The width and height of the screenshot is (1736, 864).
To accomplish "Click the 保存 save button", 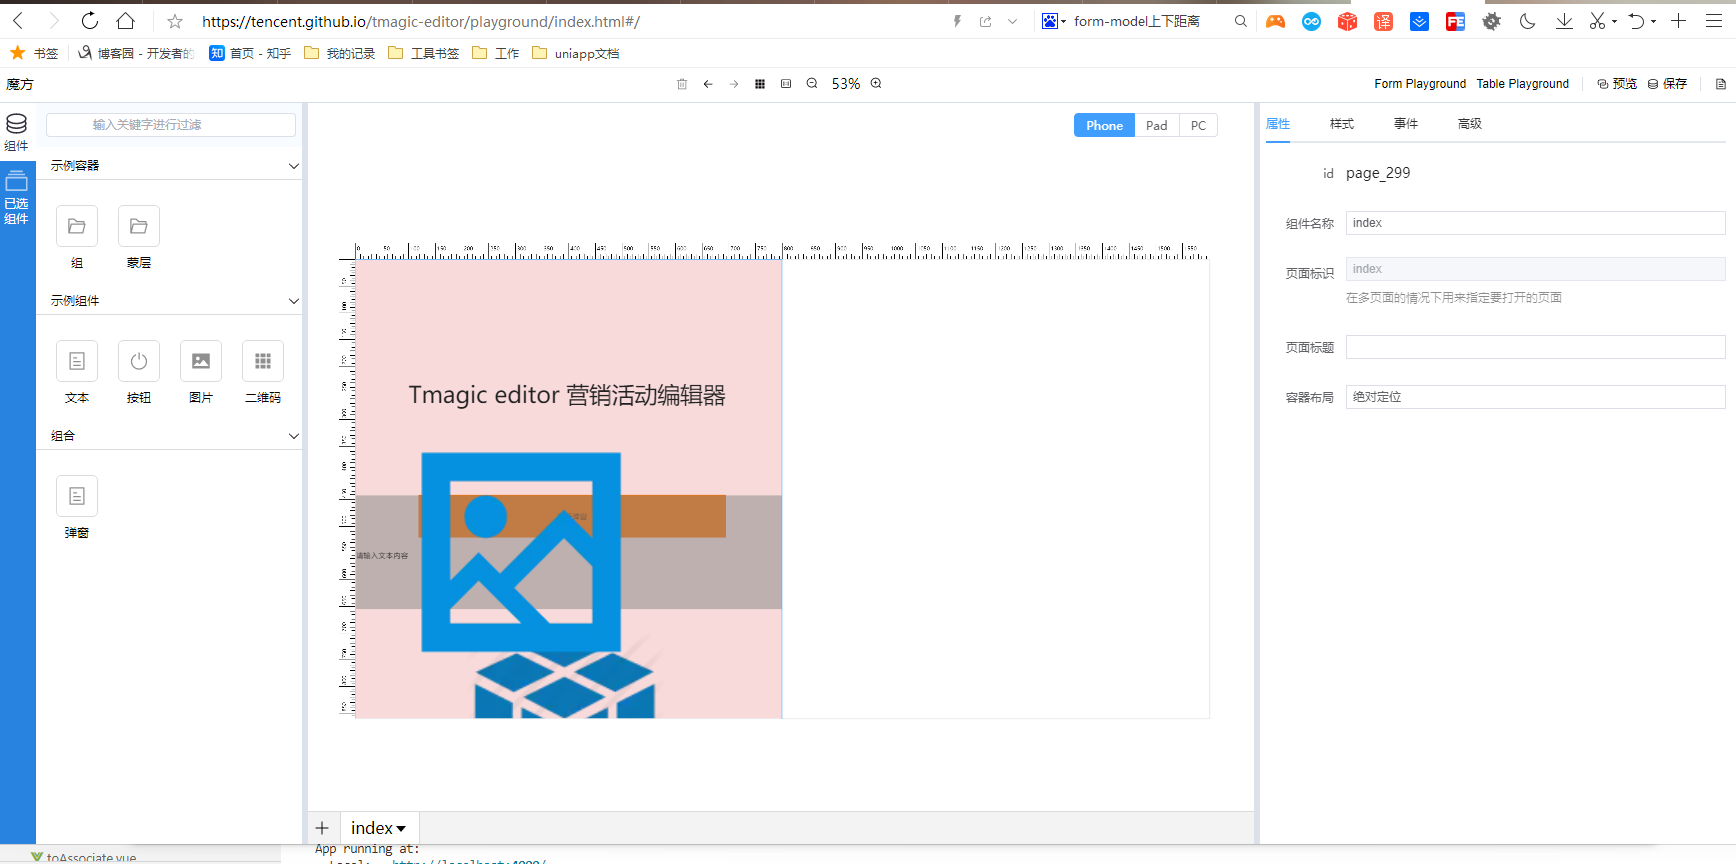I will pos(1667,84).
